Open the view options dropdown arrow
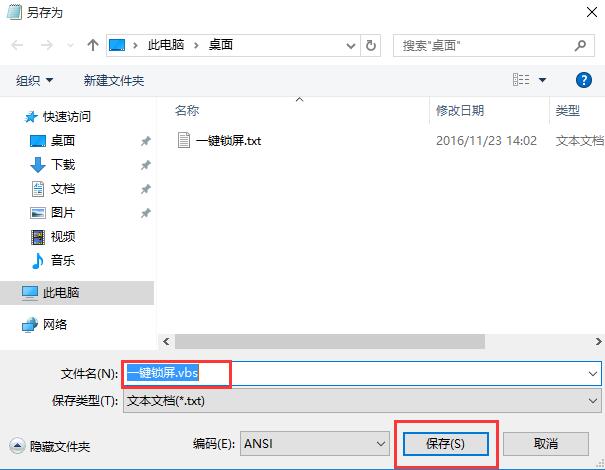Image resolution: width=605 pixels, height=470 pixels. coord(542,80)
